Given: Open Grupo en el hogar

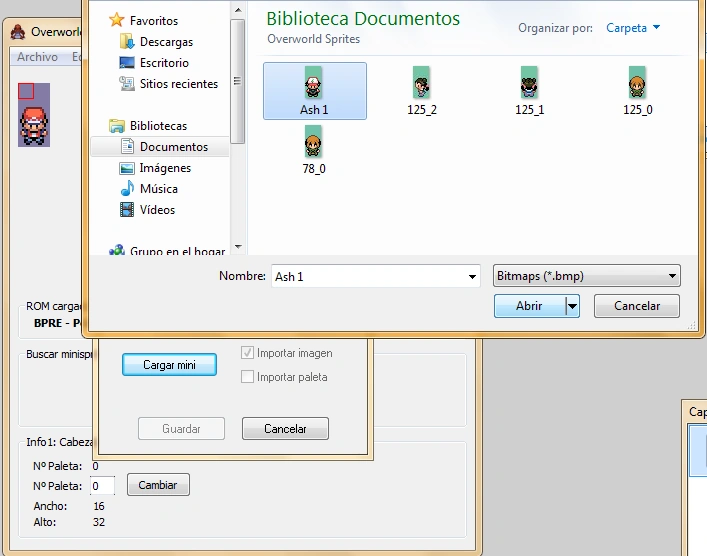Looking at the screenshot, I should [177, 251].
